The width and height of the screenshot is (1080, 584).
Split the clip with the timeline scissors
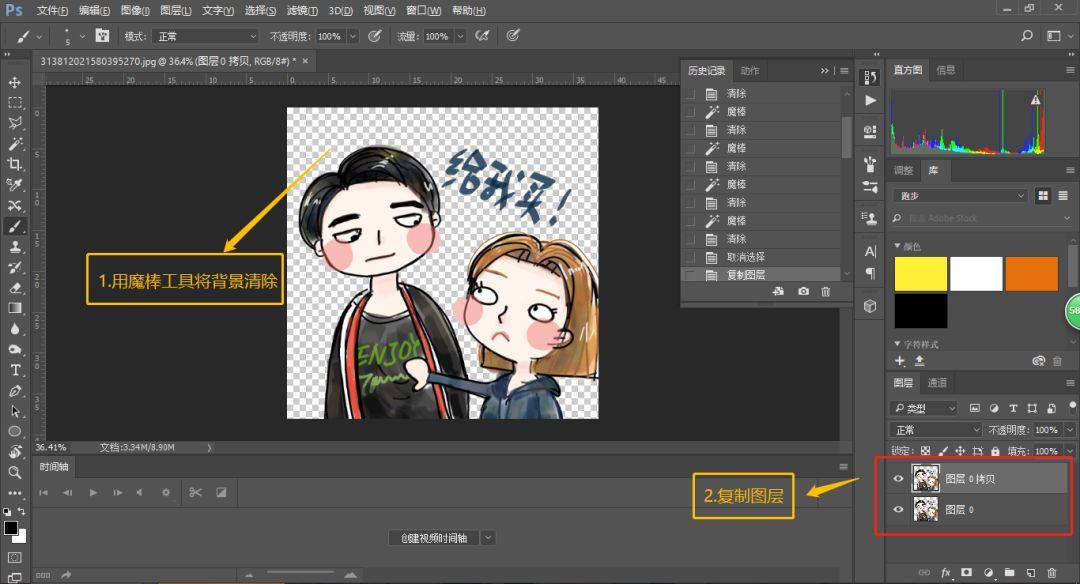tap(196, 492)
